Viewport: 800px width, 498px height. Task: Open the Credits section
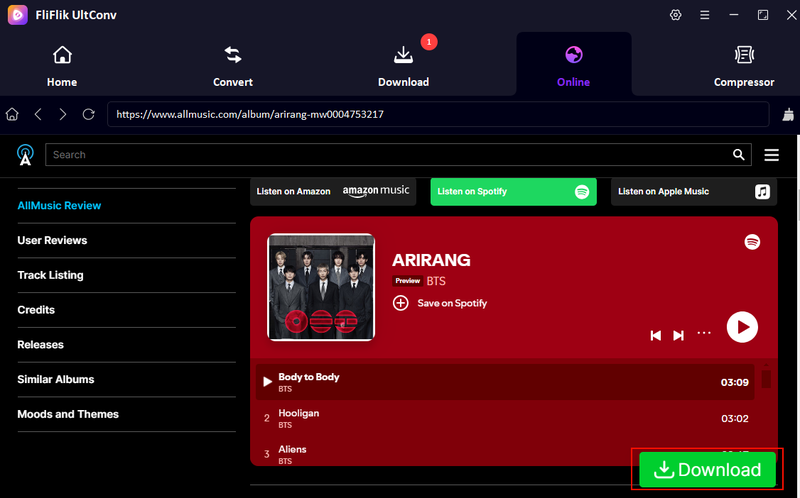[x=36, y=310]
